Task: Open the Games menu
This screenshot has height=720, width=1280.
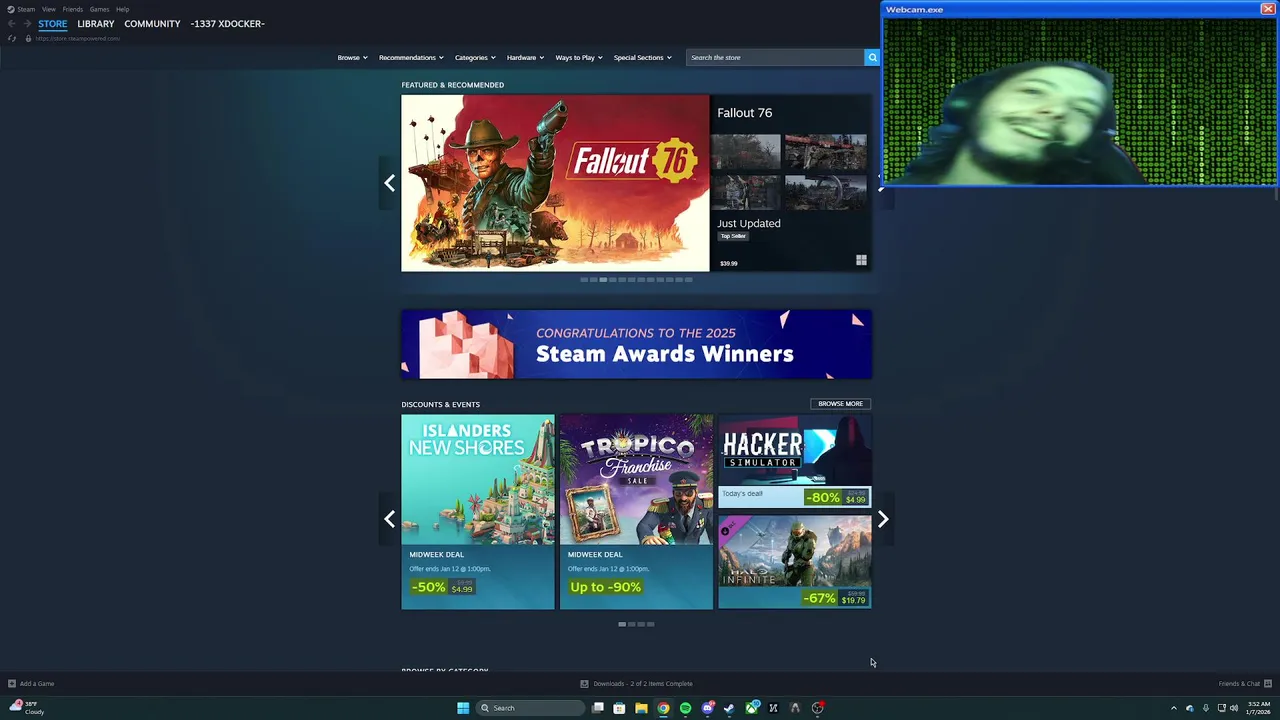Action: click(x=99, y=9)
